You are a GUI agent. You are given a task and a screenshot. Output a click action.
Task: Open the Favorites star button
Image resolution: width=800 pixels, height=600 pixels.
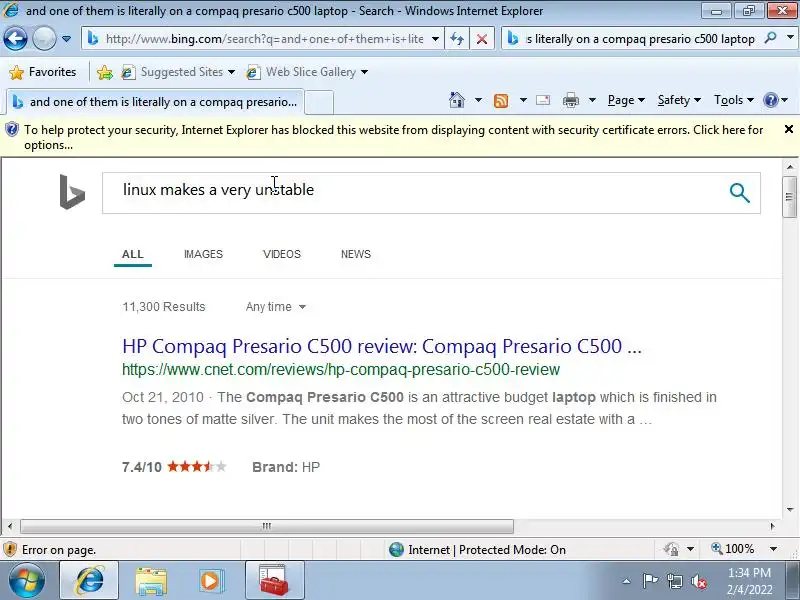[43, 72]
